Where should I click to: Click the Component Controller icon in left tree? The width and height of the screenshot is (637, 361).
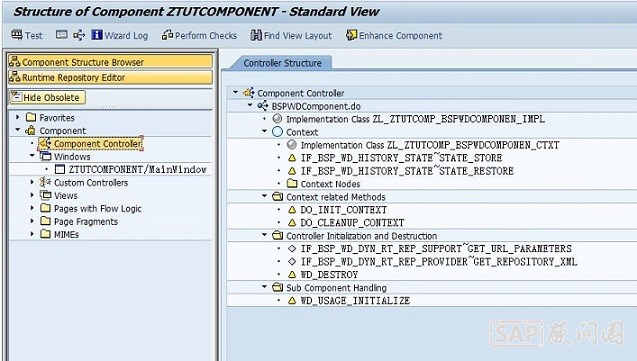(x=45, y=143)
